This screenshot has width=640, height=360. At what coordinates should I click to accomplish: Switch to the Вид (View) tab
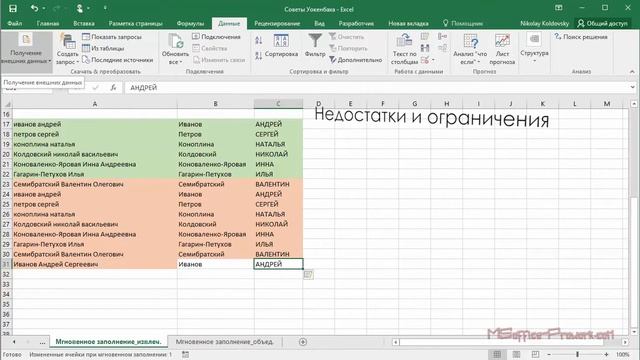[x=319, y=23]
